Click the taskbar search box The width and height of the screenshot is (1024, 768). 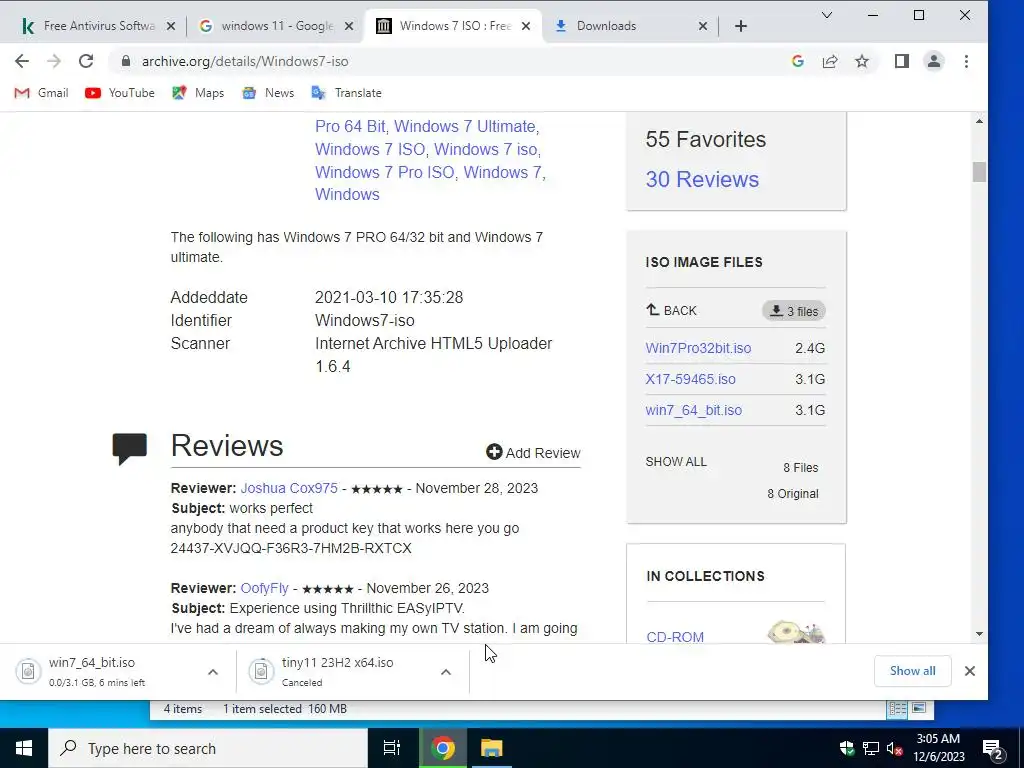pyautogui.click(x=208, y=748)
